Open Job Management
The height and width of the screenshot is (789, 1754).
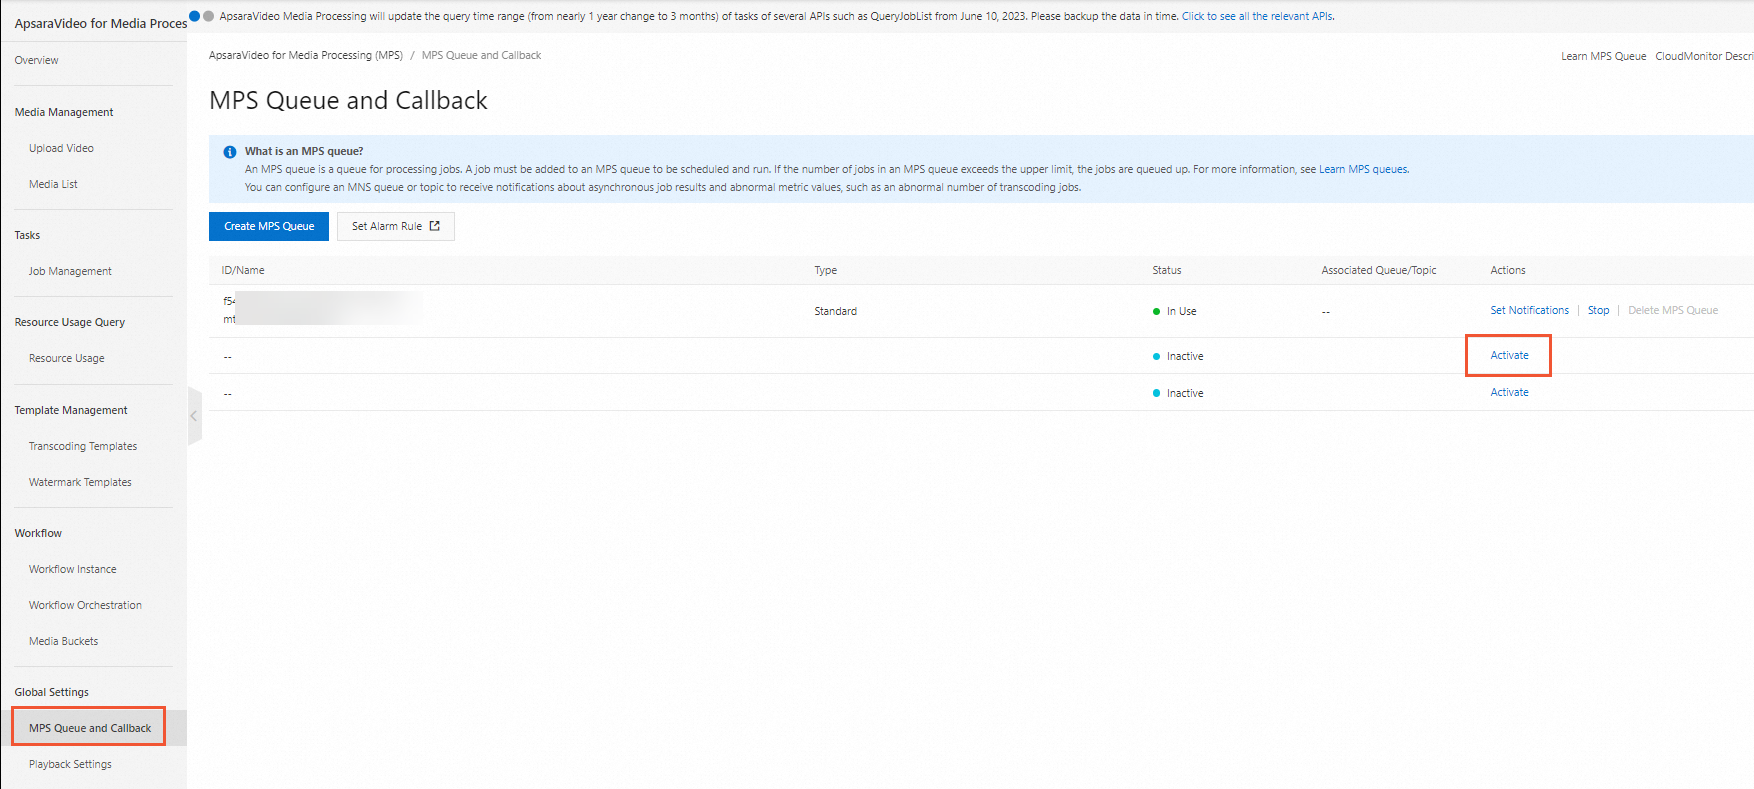tap(70, 271)
